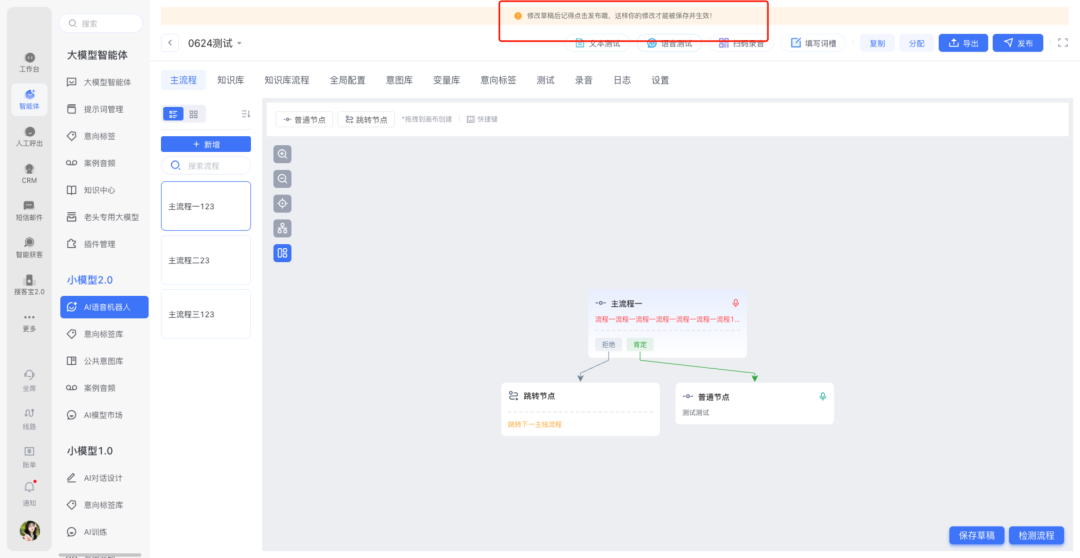Switch flow list to grid view

(193, 114)
